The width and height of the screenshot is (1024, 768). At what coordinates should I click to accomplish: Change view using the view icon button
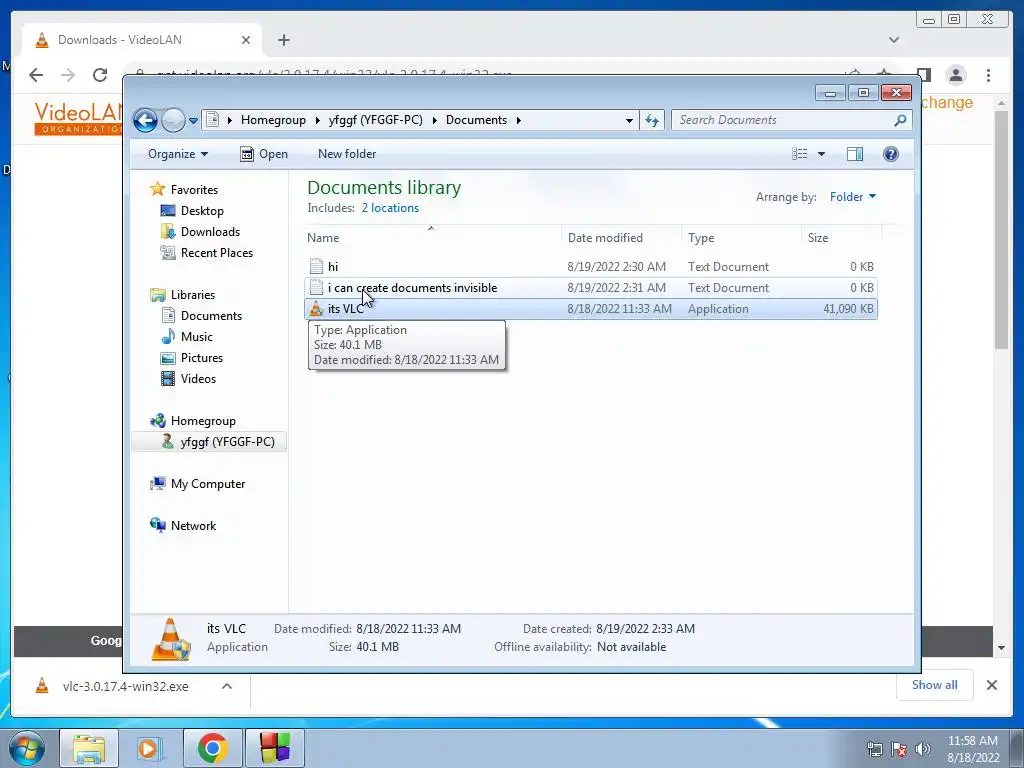[799, 154]
